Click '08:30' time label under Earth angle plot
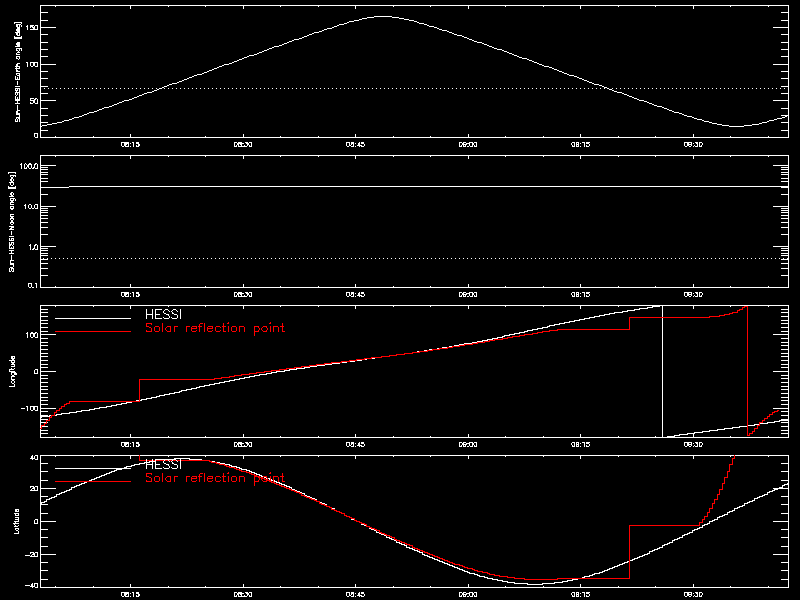Viewport: 800px width, 600px height. 243,145
